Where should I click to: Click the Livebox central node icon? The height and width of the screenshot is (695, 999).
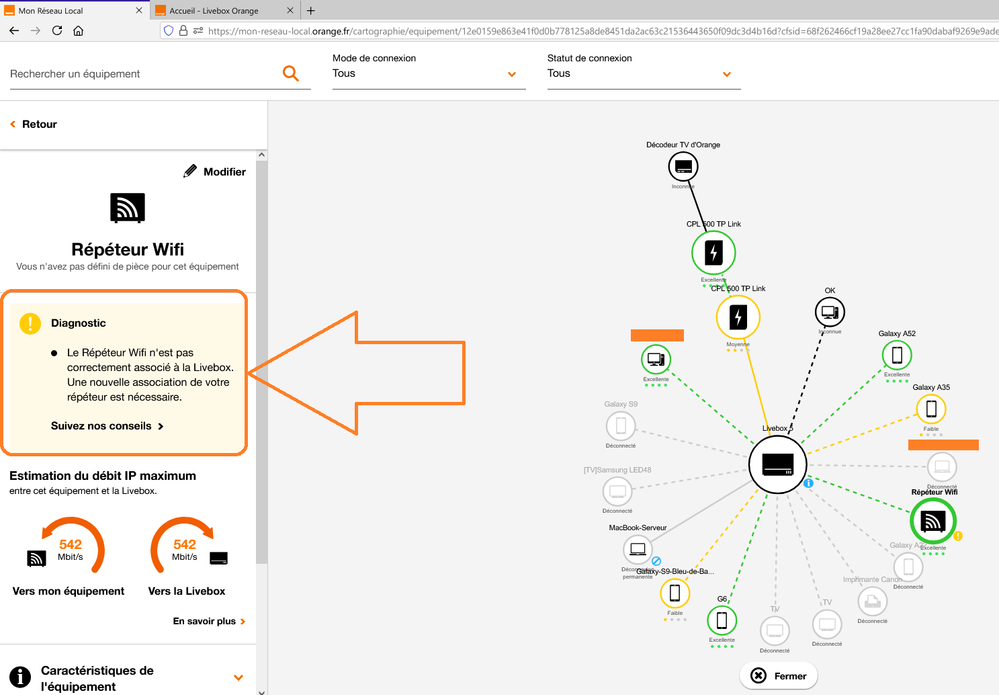click(x=777, y=465)
